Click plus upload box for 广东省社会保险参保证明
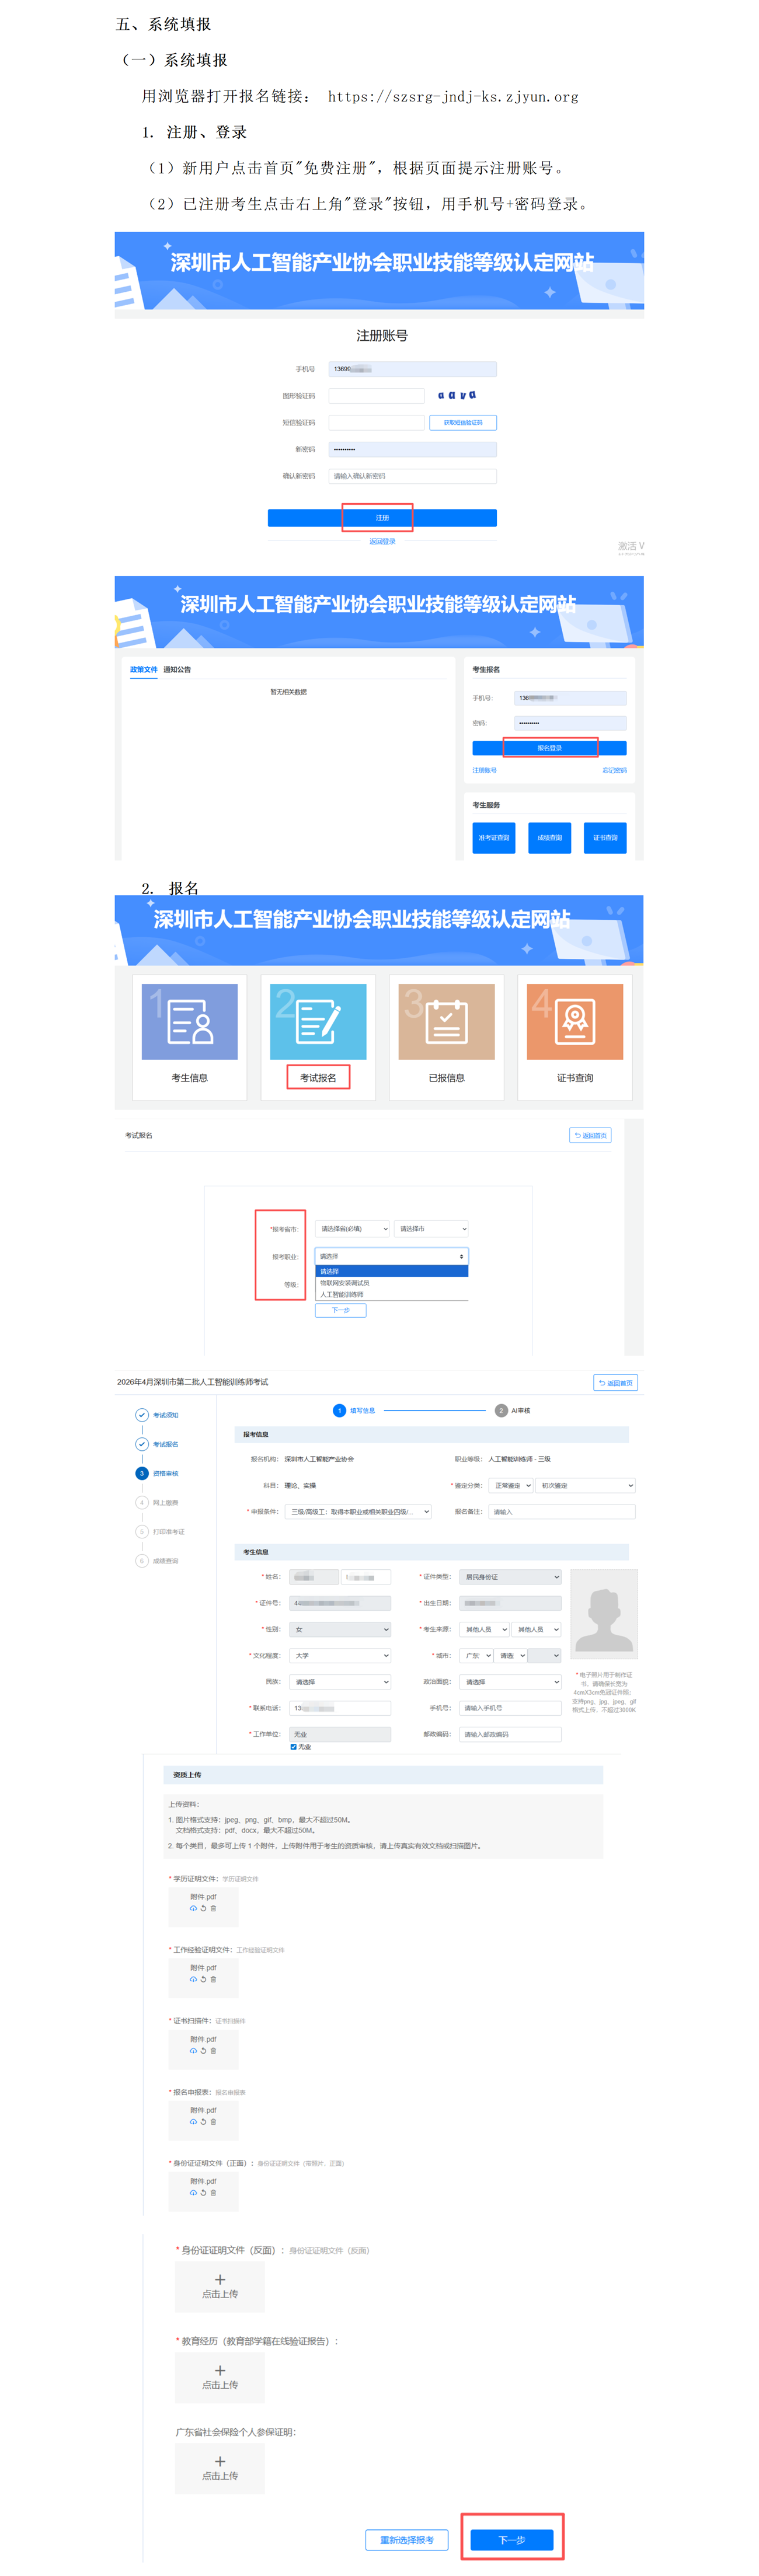Image resolution: width=759 pixels, height=2576 pixels. (220, 2468)
